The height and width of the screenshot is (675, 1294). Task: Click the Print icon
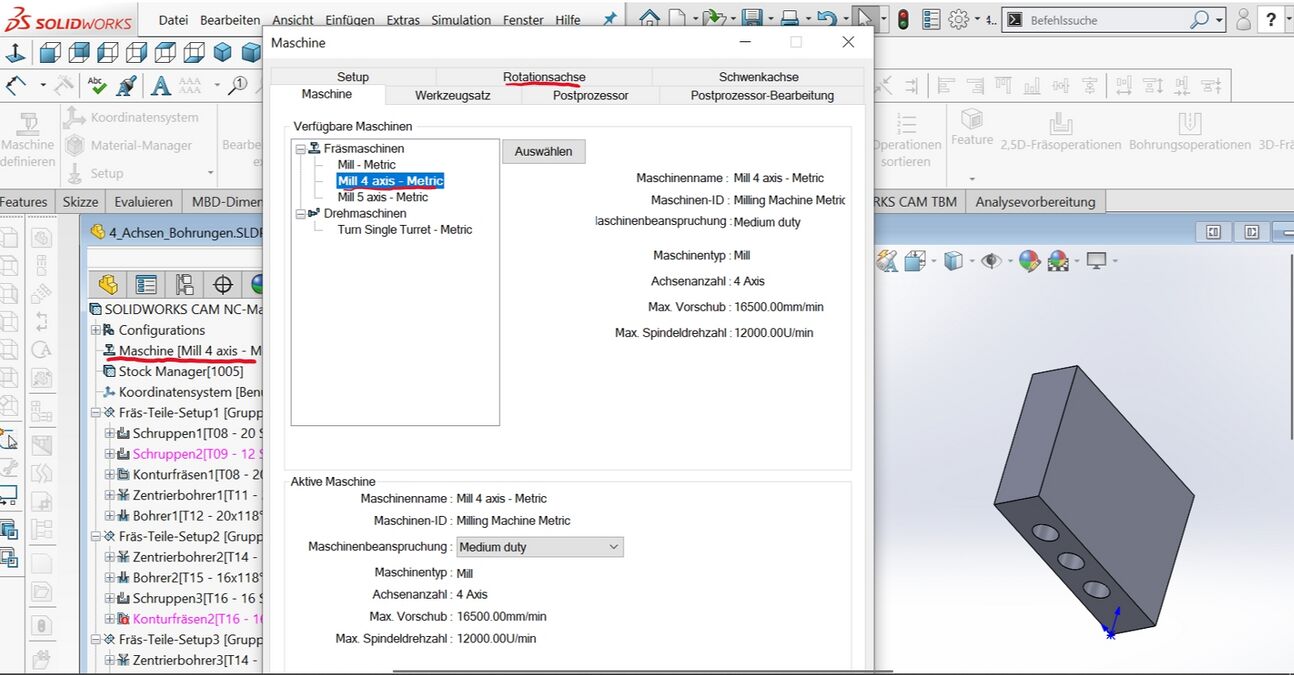click(789, 19)
